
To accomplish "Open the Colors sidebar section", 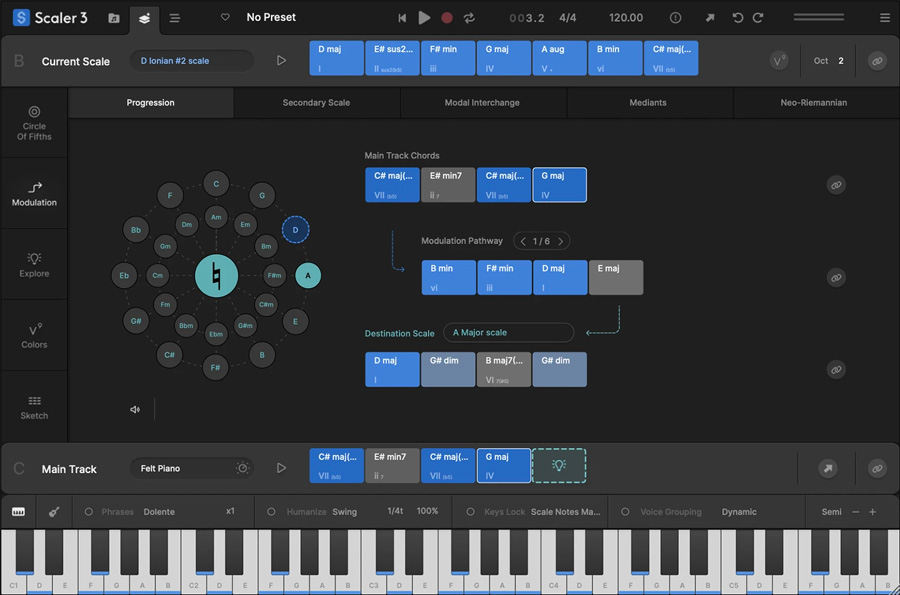I will pos(34,335).
